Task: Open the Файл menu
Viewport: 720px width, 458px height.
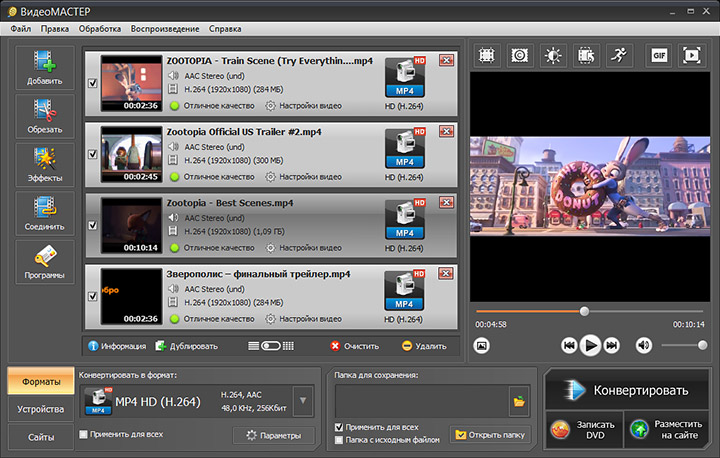Action: 21,29
